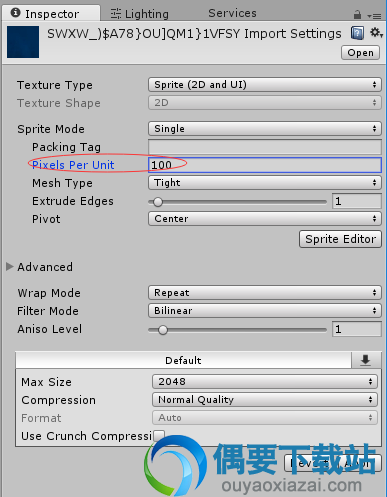Screen dimensions: 387x497
Task: Open the Sprite Editor
Action: click(340, 239)
